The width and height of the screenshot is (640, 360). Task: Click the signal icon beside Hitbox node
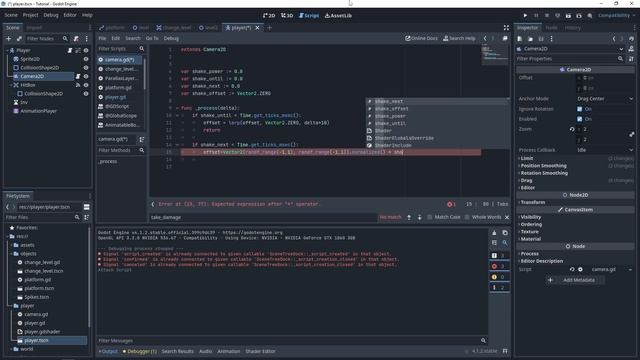(78, 85)
